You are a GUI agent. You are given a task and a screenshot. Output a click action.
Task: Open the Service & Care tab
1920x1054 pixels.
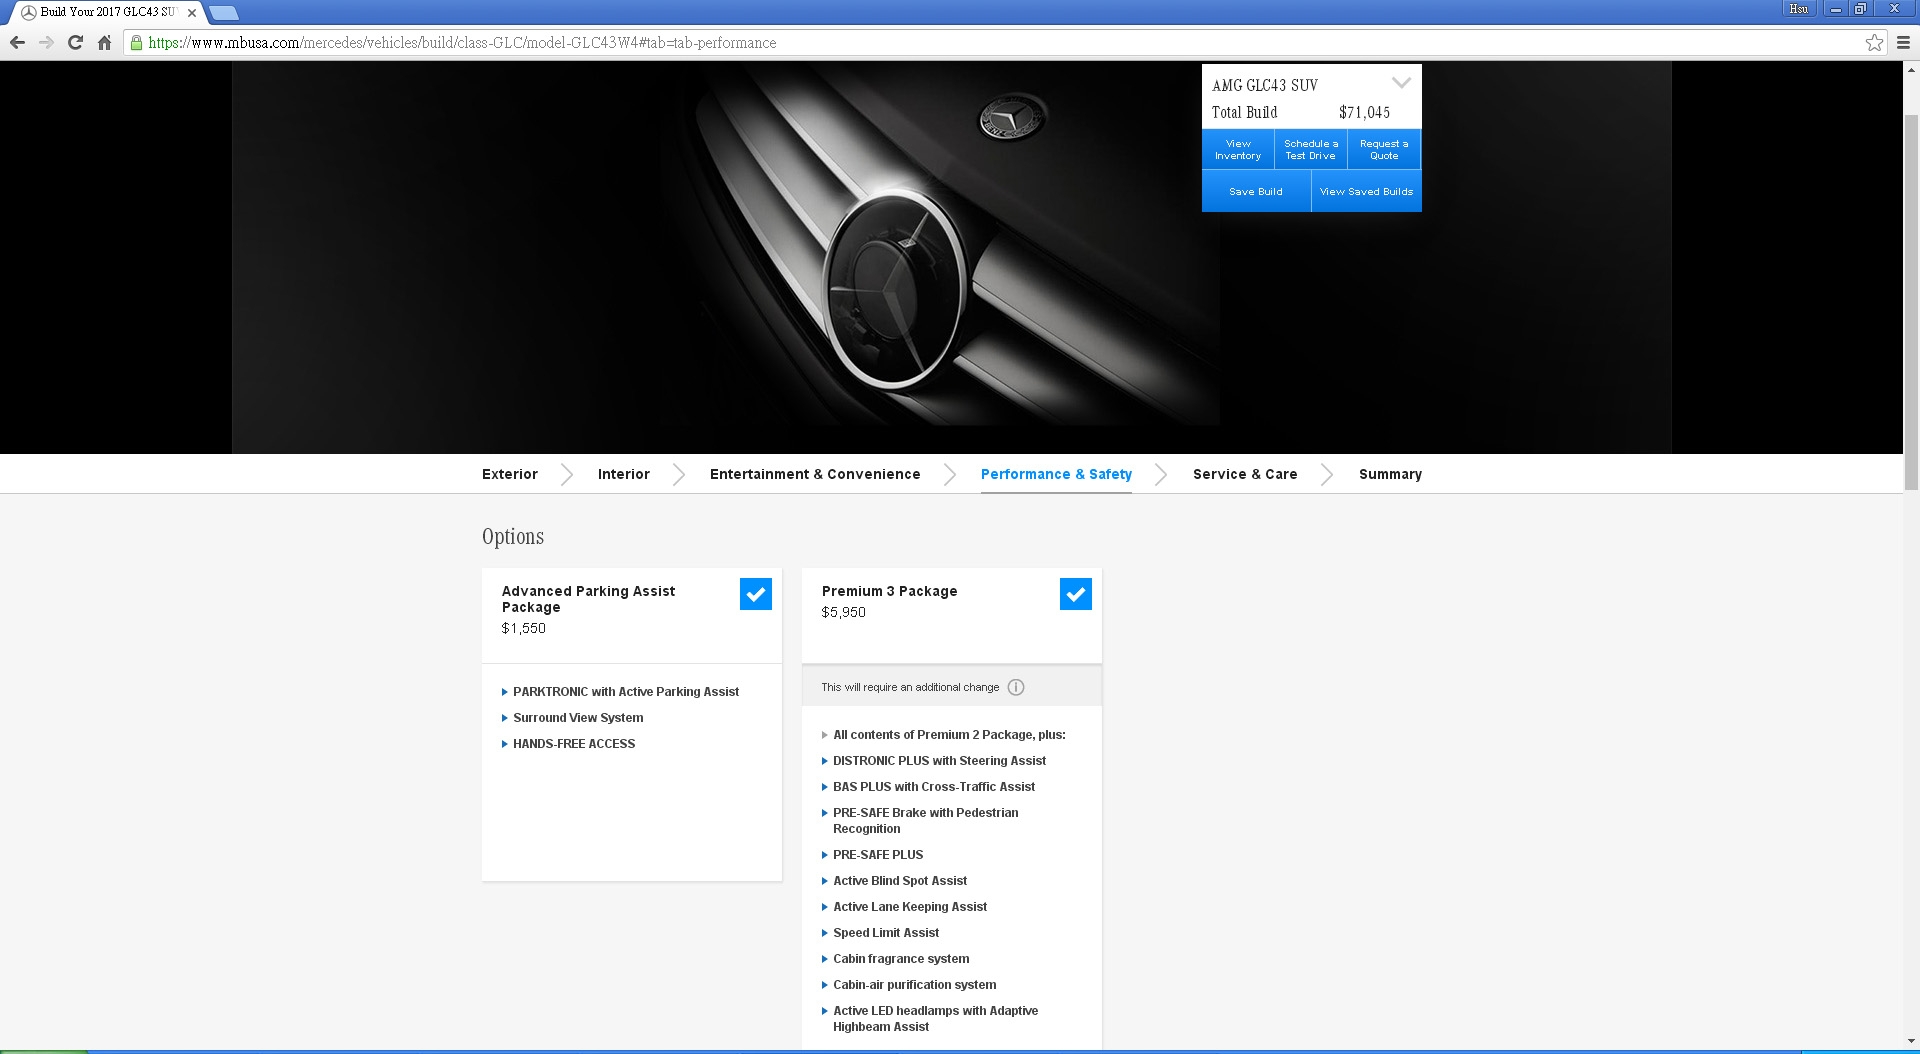[1245, 474]
